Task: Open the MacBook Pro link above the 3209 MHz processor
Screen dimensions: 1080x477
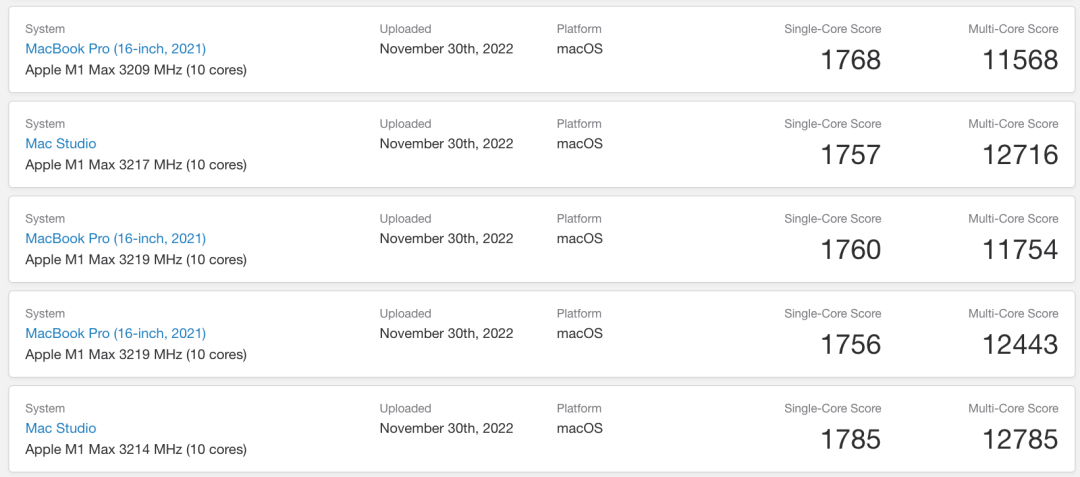Action: tap(115, 49)
